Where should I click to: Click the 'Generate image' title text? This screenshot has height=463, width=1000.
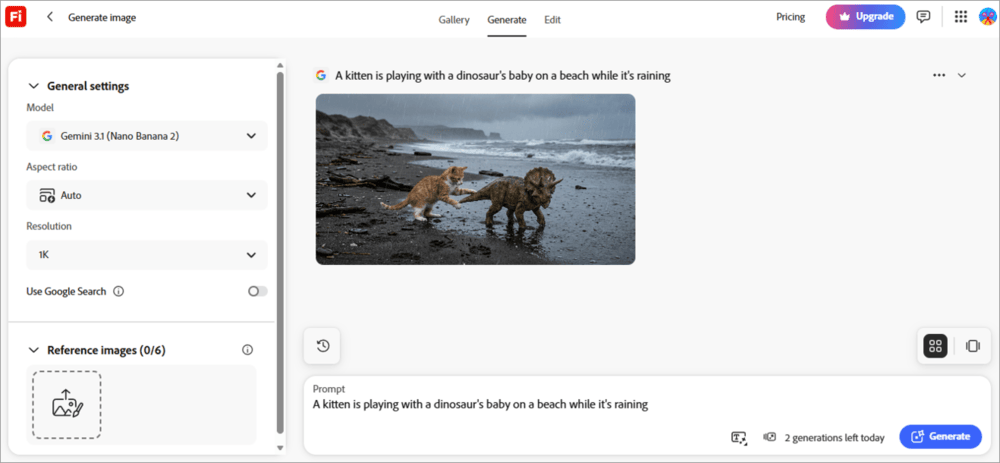[102, 18]
